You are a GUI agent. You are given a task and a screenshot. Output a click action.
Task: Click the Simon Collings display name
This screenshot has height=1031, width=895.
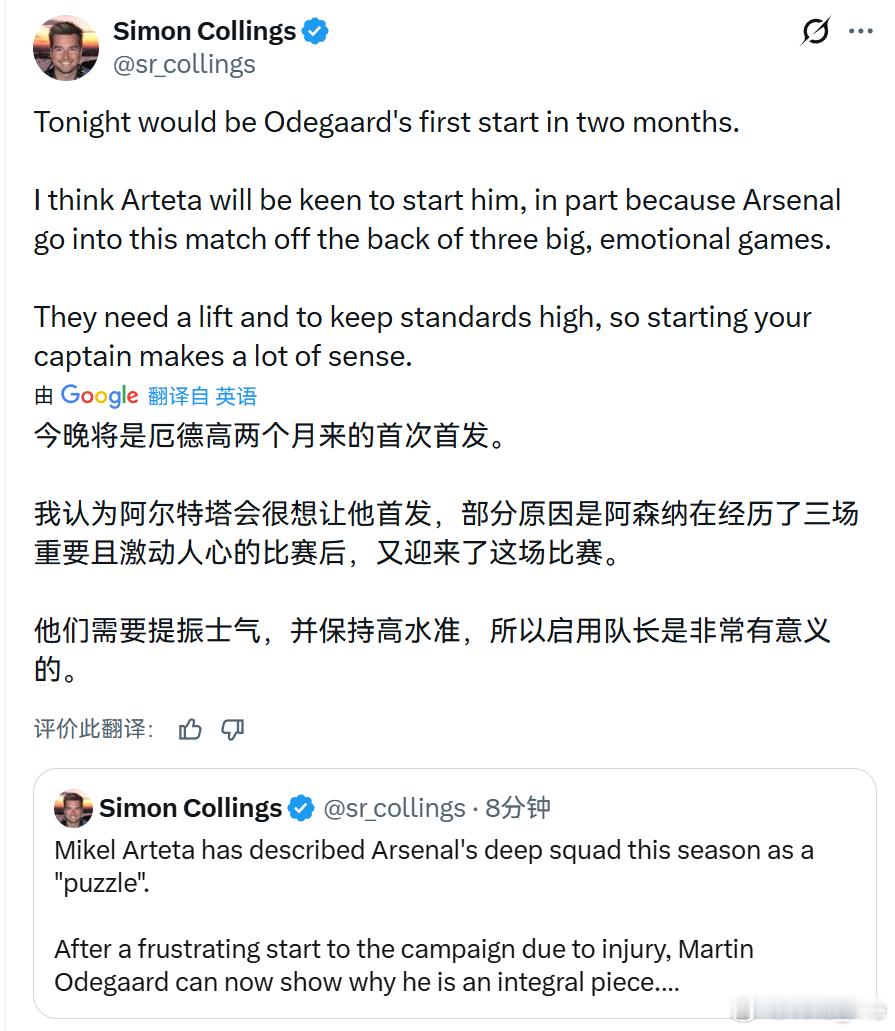coord(204,31)
